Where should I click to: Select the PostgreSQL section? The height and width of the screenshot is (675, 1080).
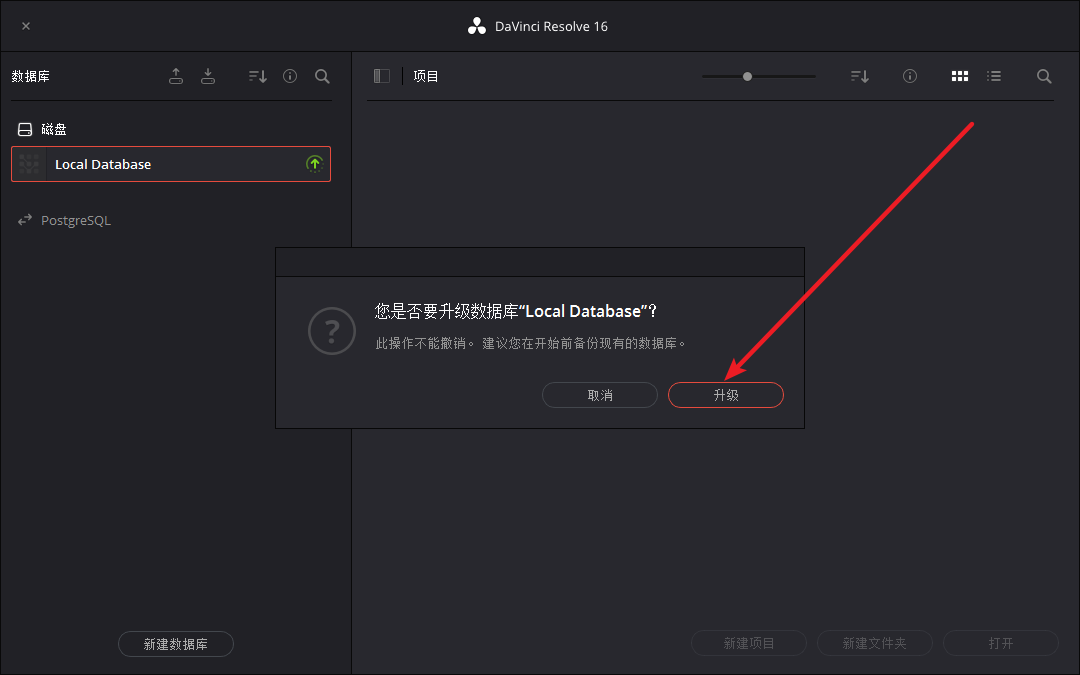click(x=64, y=220)
